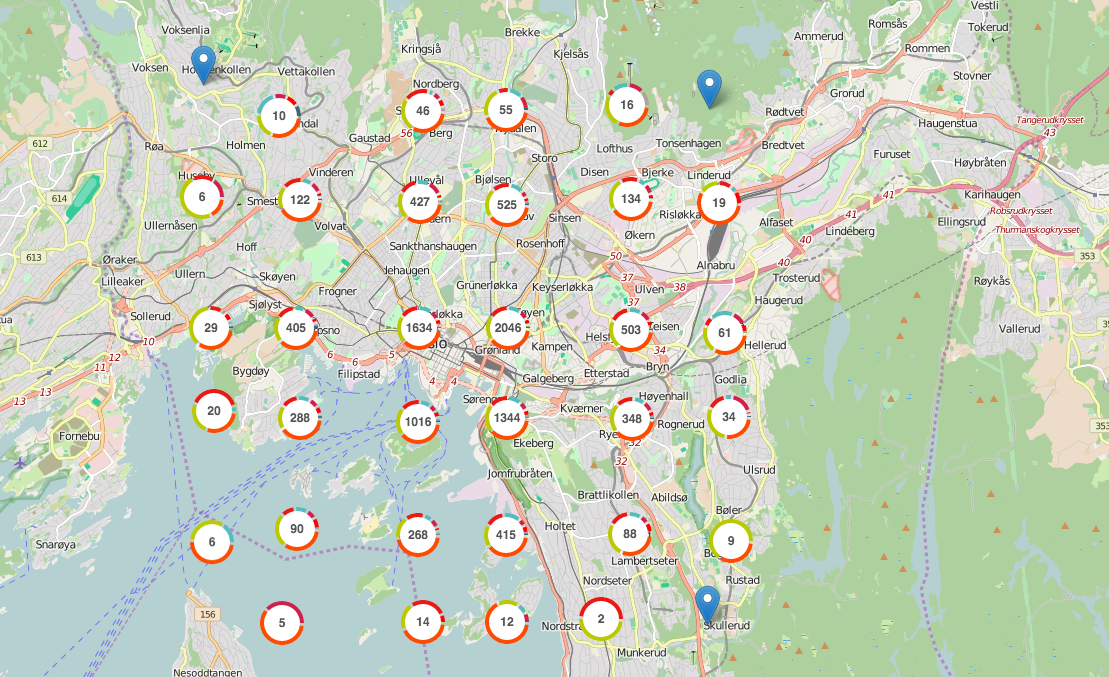Zoom into the 1344 cluster marker
This screenshot has width=1109, height=677.
coord(506,417)
